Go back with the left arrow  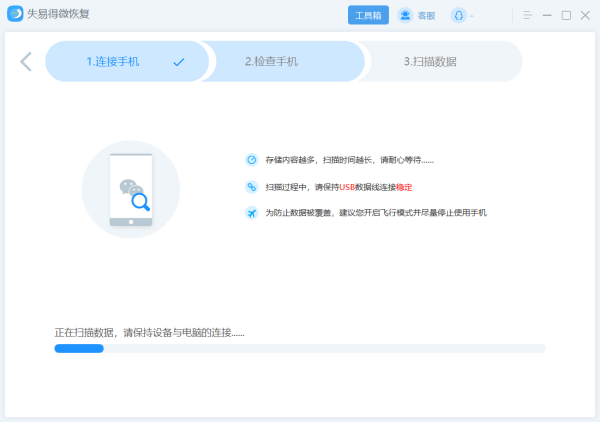click(26, 62)
